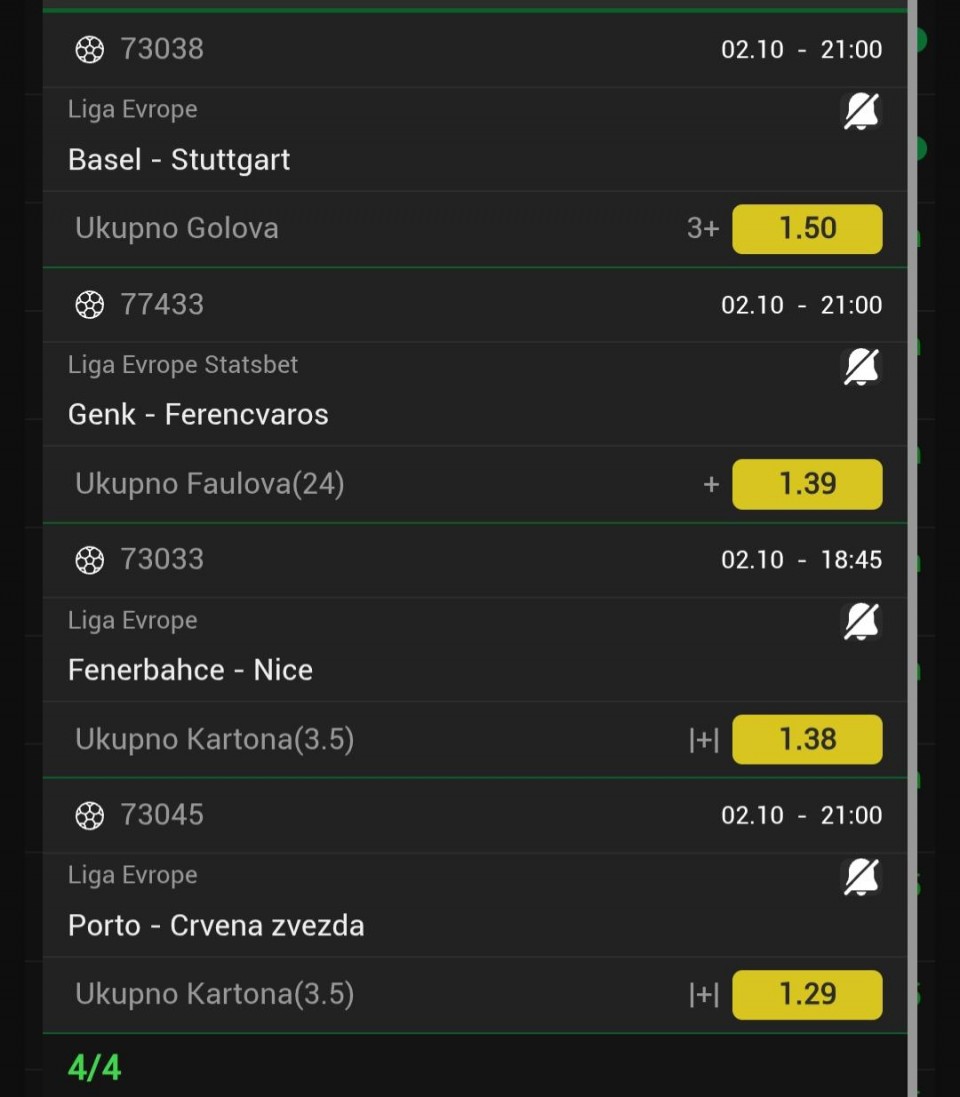
Task: Click the 4/4 selections counter
Action: point(95,1067)
